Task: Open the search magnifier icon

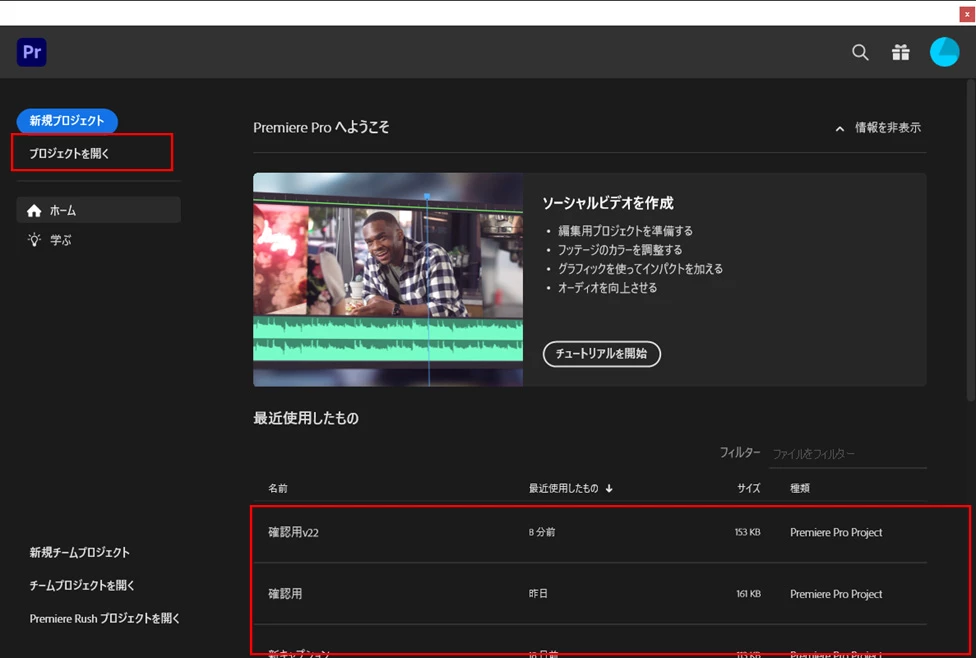Action: pos(860,52)
